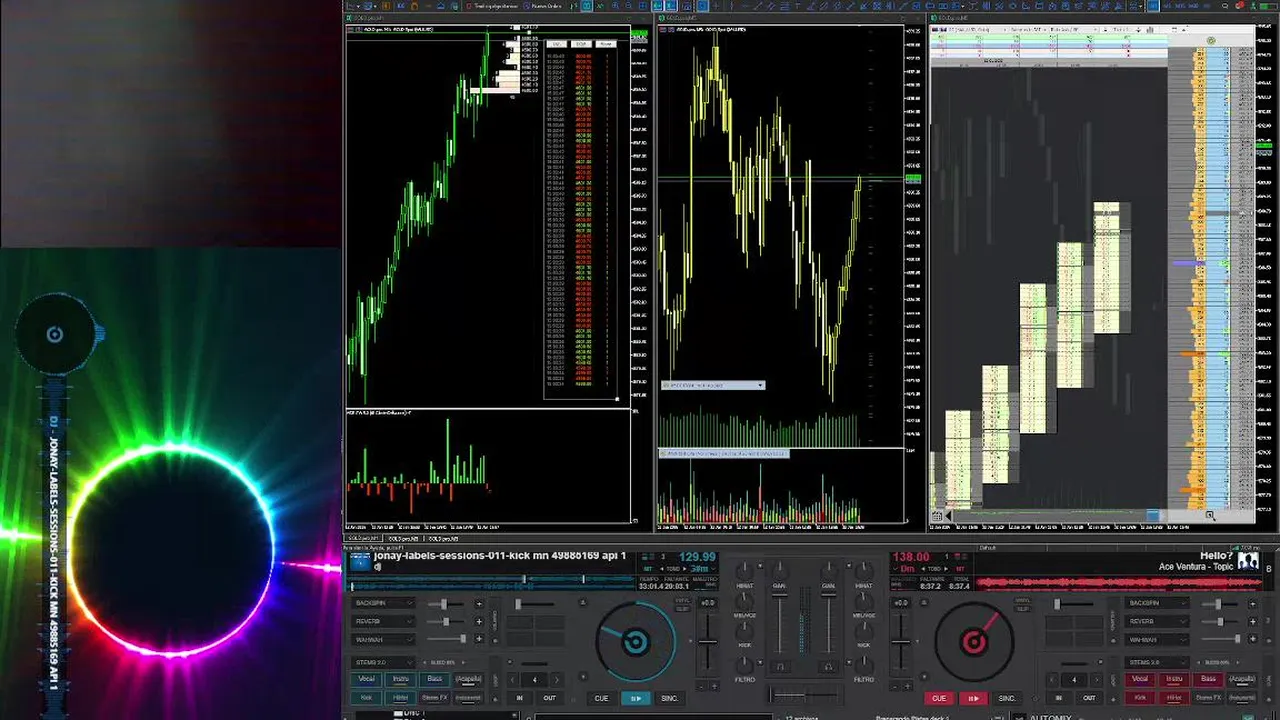Open REVERB effect dropdown on left deck
This screenshot has height=720, width=1280.
(x=383, y=621)
